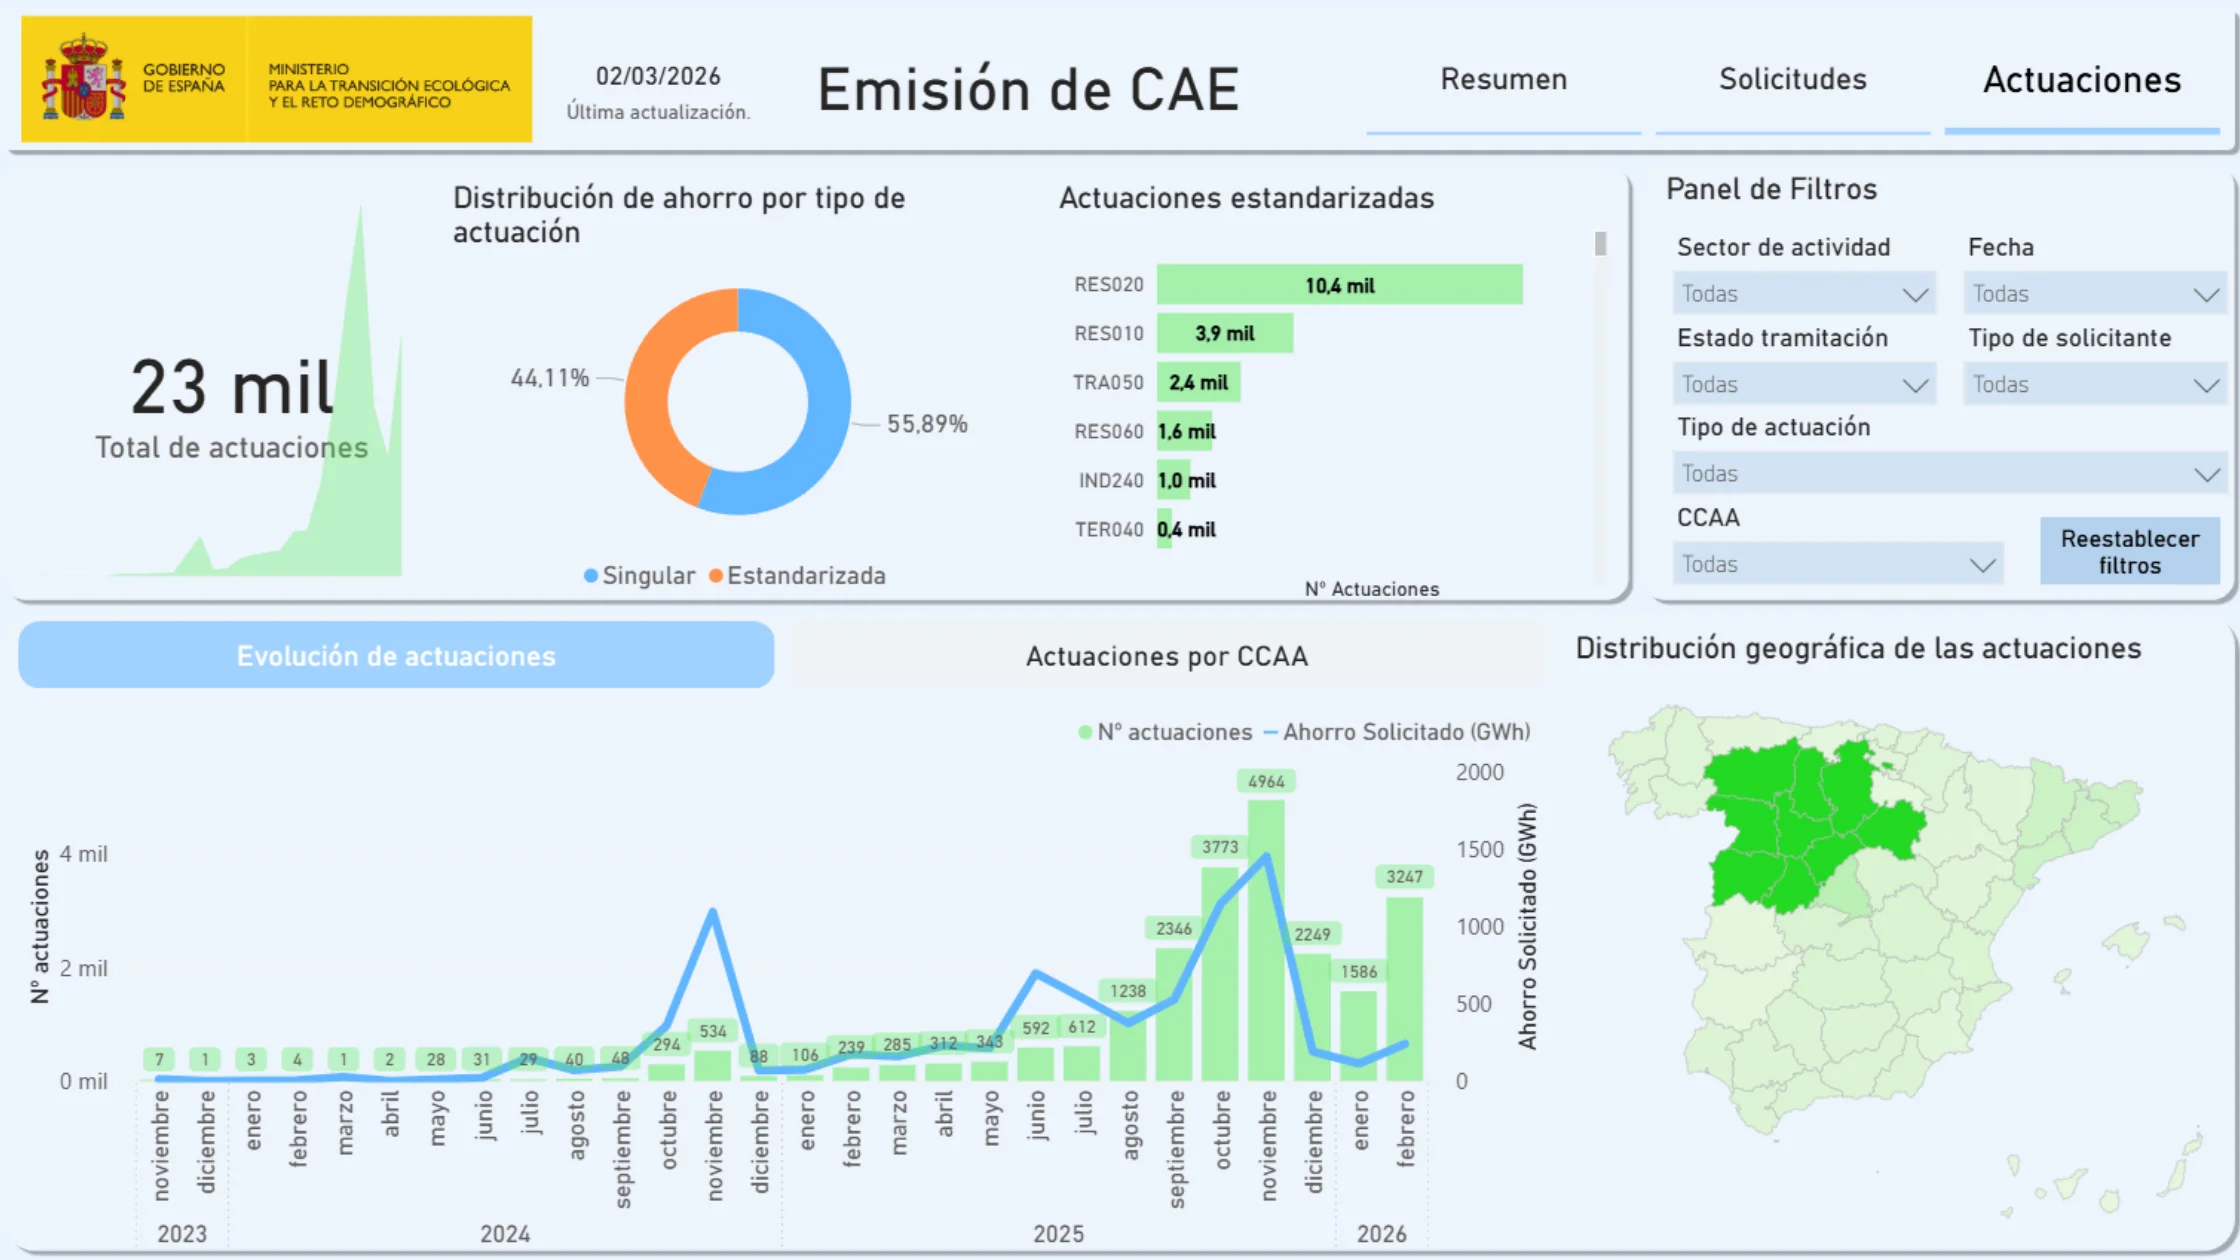
Task: Switch to the Resumen tab
Action: 1503,79
